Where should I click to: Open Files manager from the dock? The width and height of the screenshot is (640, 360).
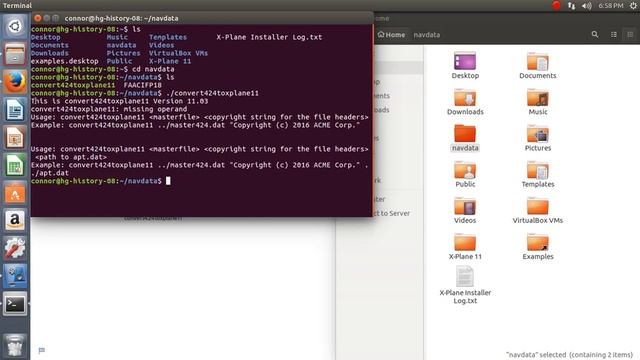tap(15, 54)
